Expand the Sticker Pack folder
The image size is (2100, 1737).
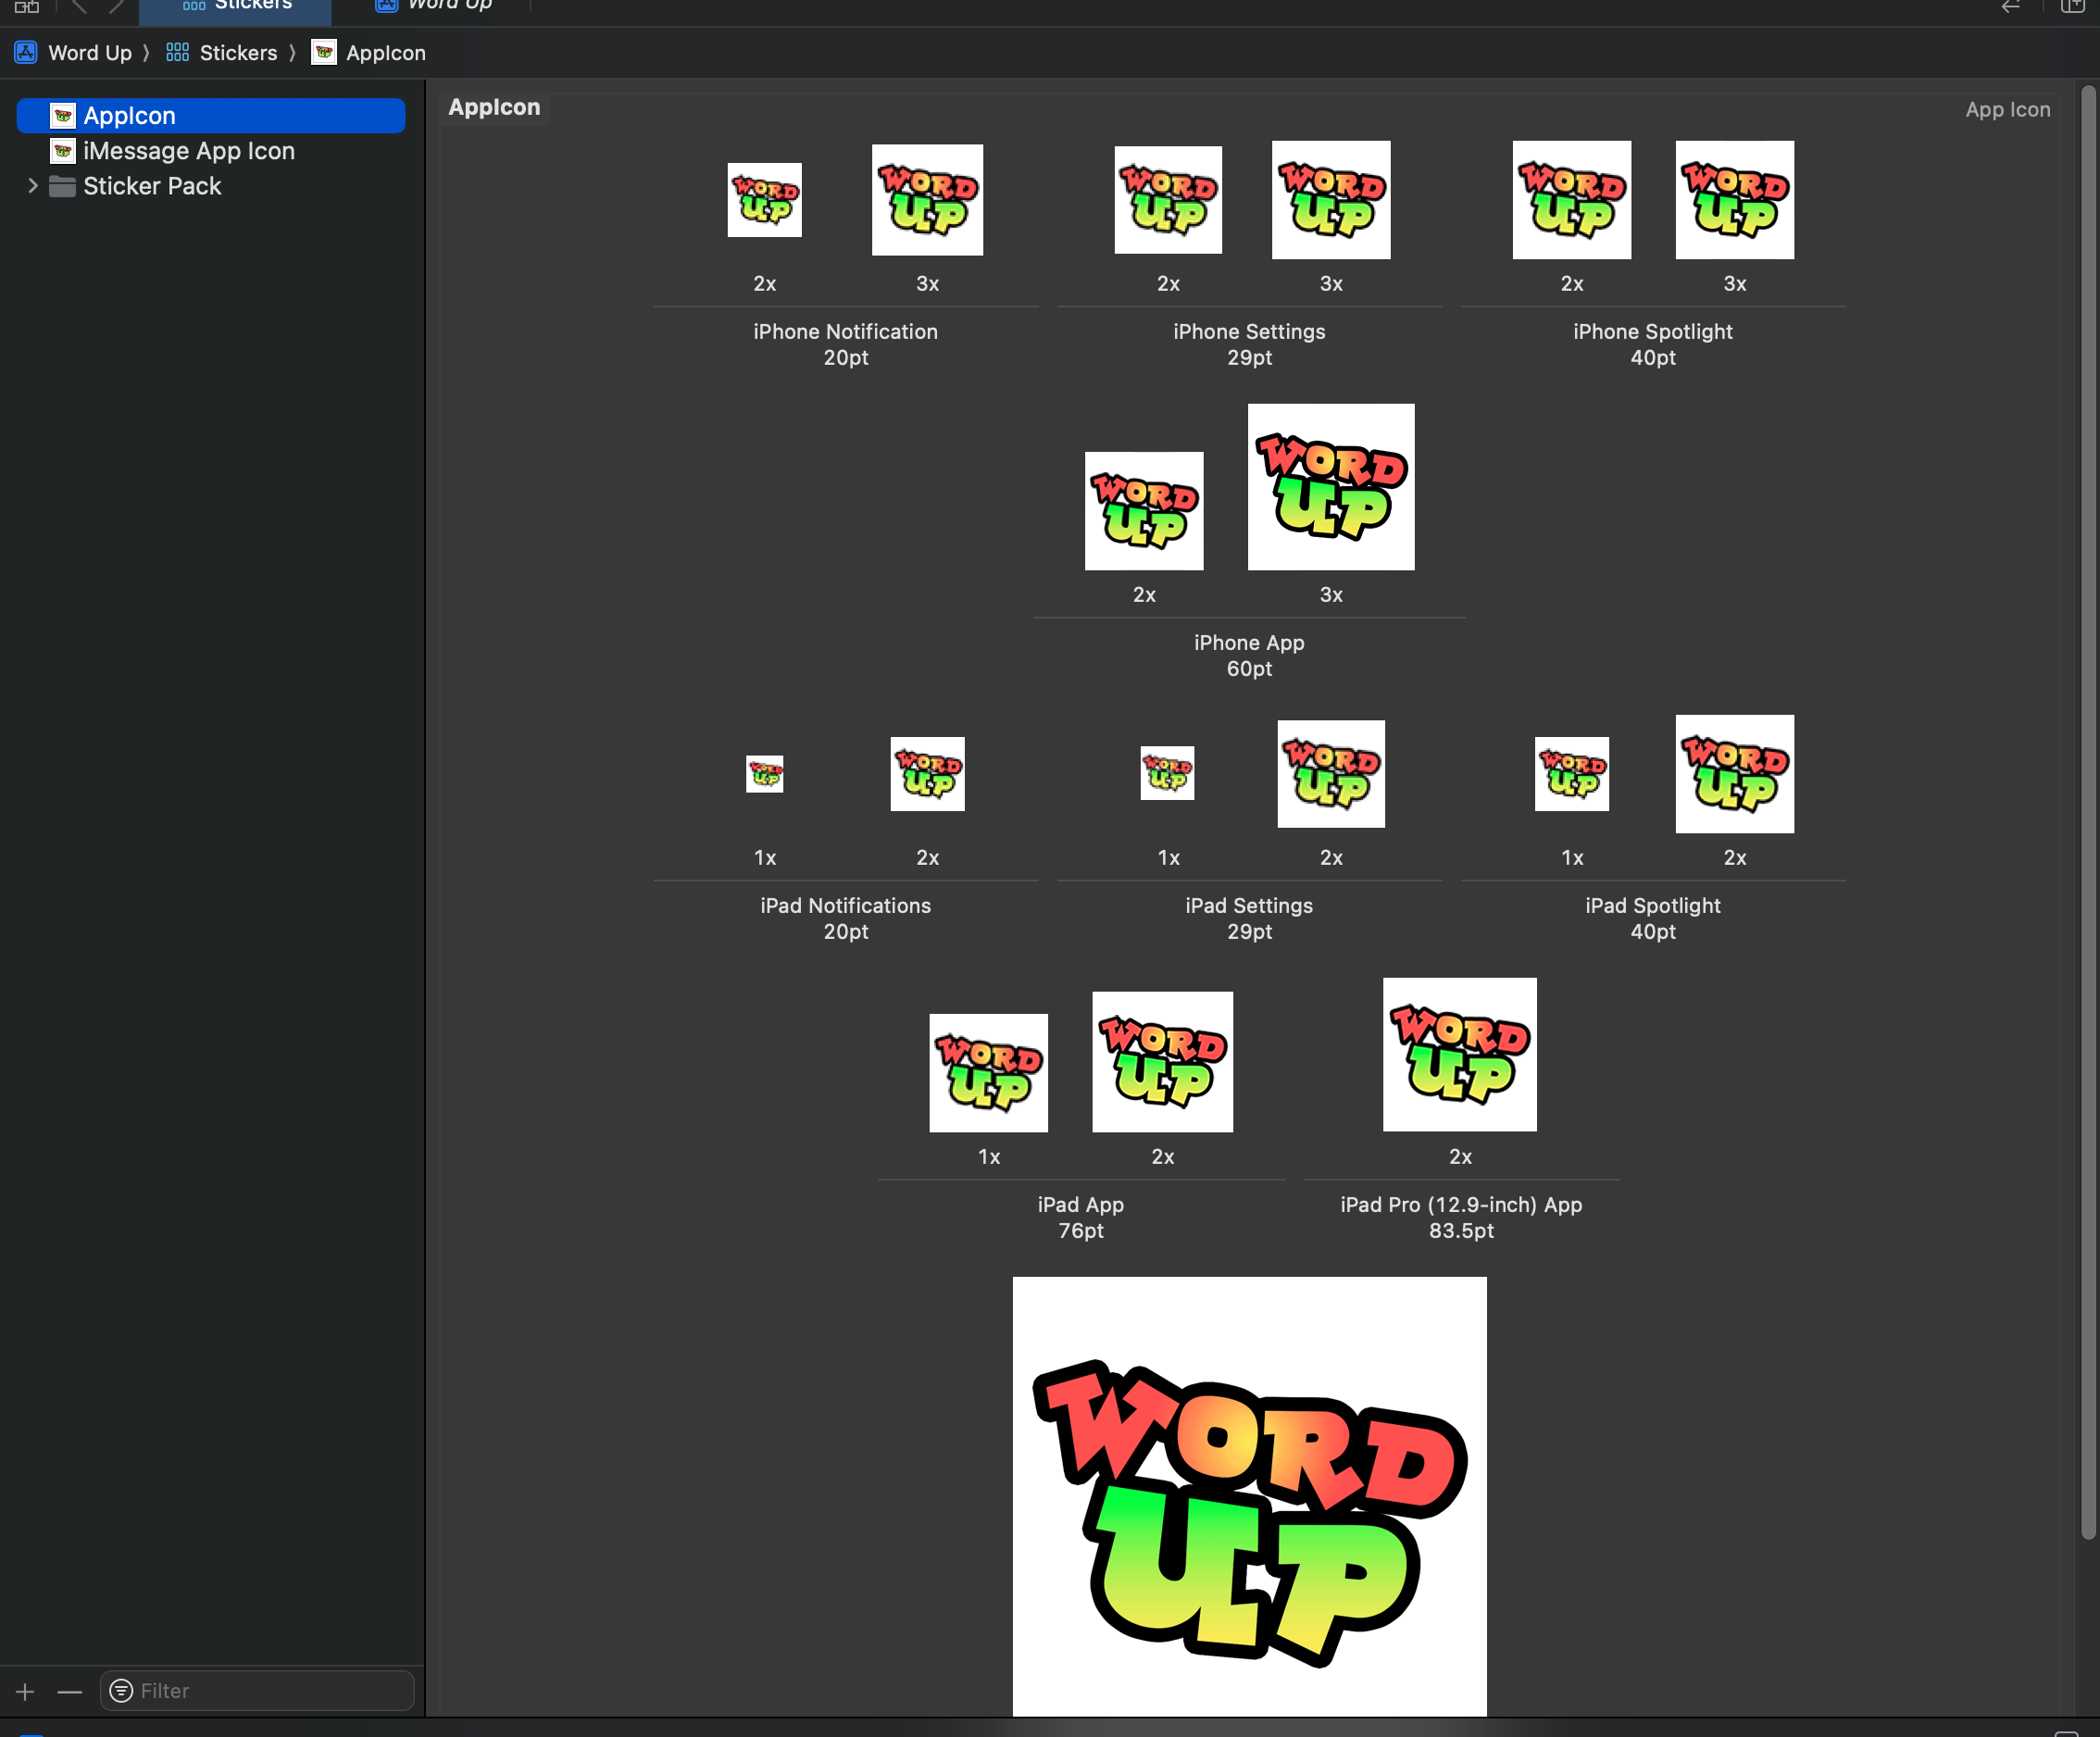point(33,186)
